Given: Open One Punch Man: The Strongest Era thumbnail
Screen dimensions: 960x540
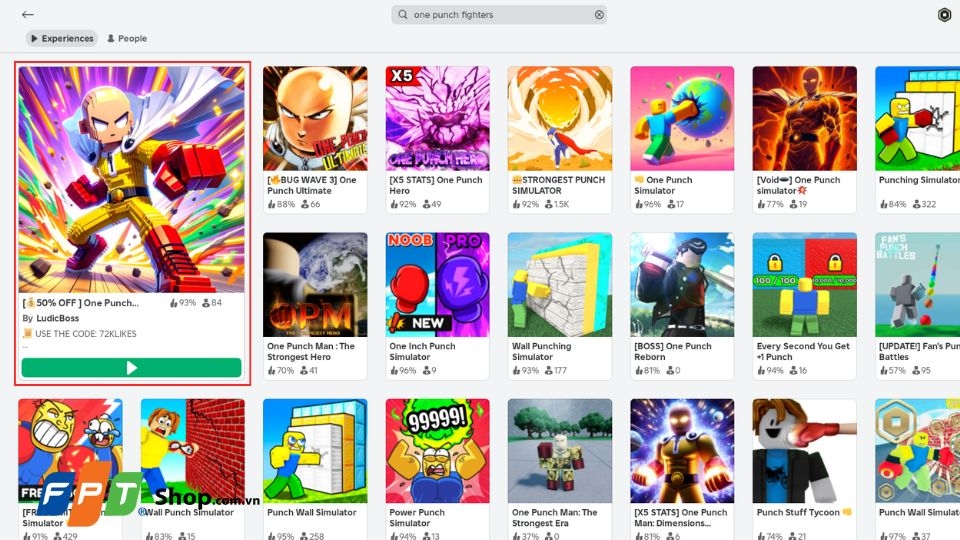Looking at the screenshot, I should click(x=560, y=451).
